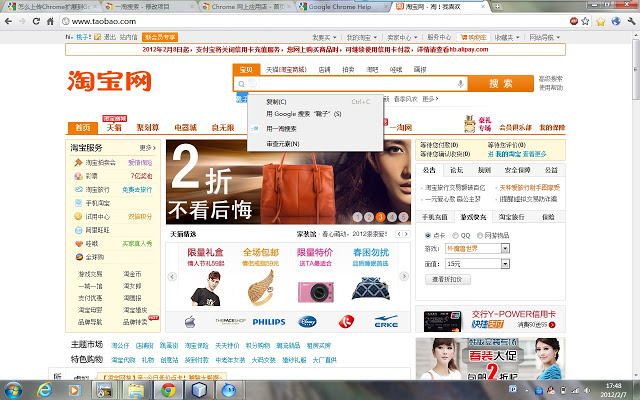Jump to banner slide 5
The width and height of the screenshot is (640, 400).
[x=403, y=217]
